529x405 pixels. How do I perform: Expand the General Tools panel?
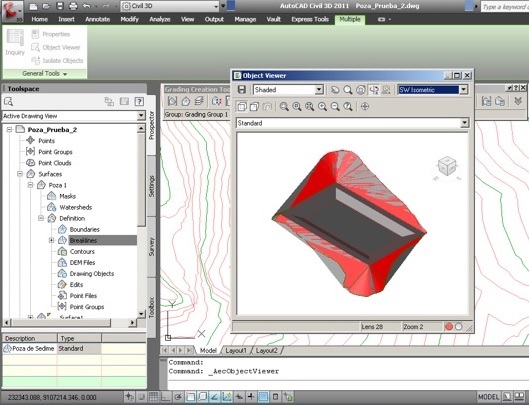pyautogui.click(x=45, y=74)
